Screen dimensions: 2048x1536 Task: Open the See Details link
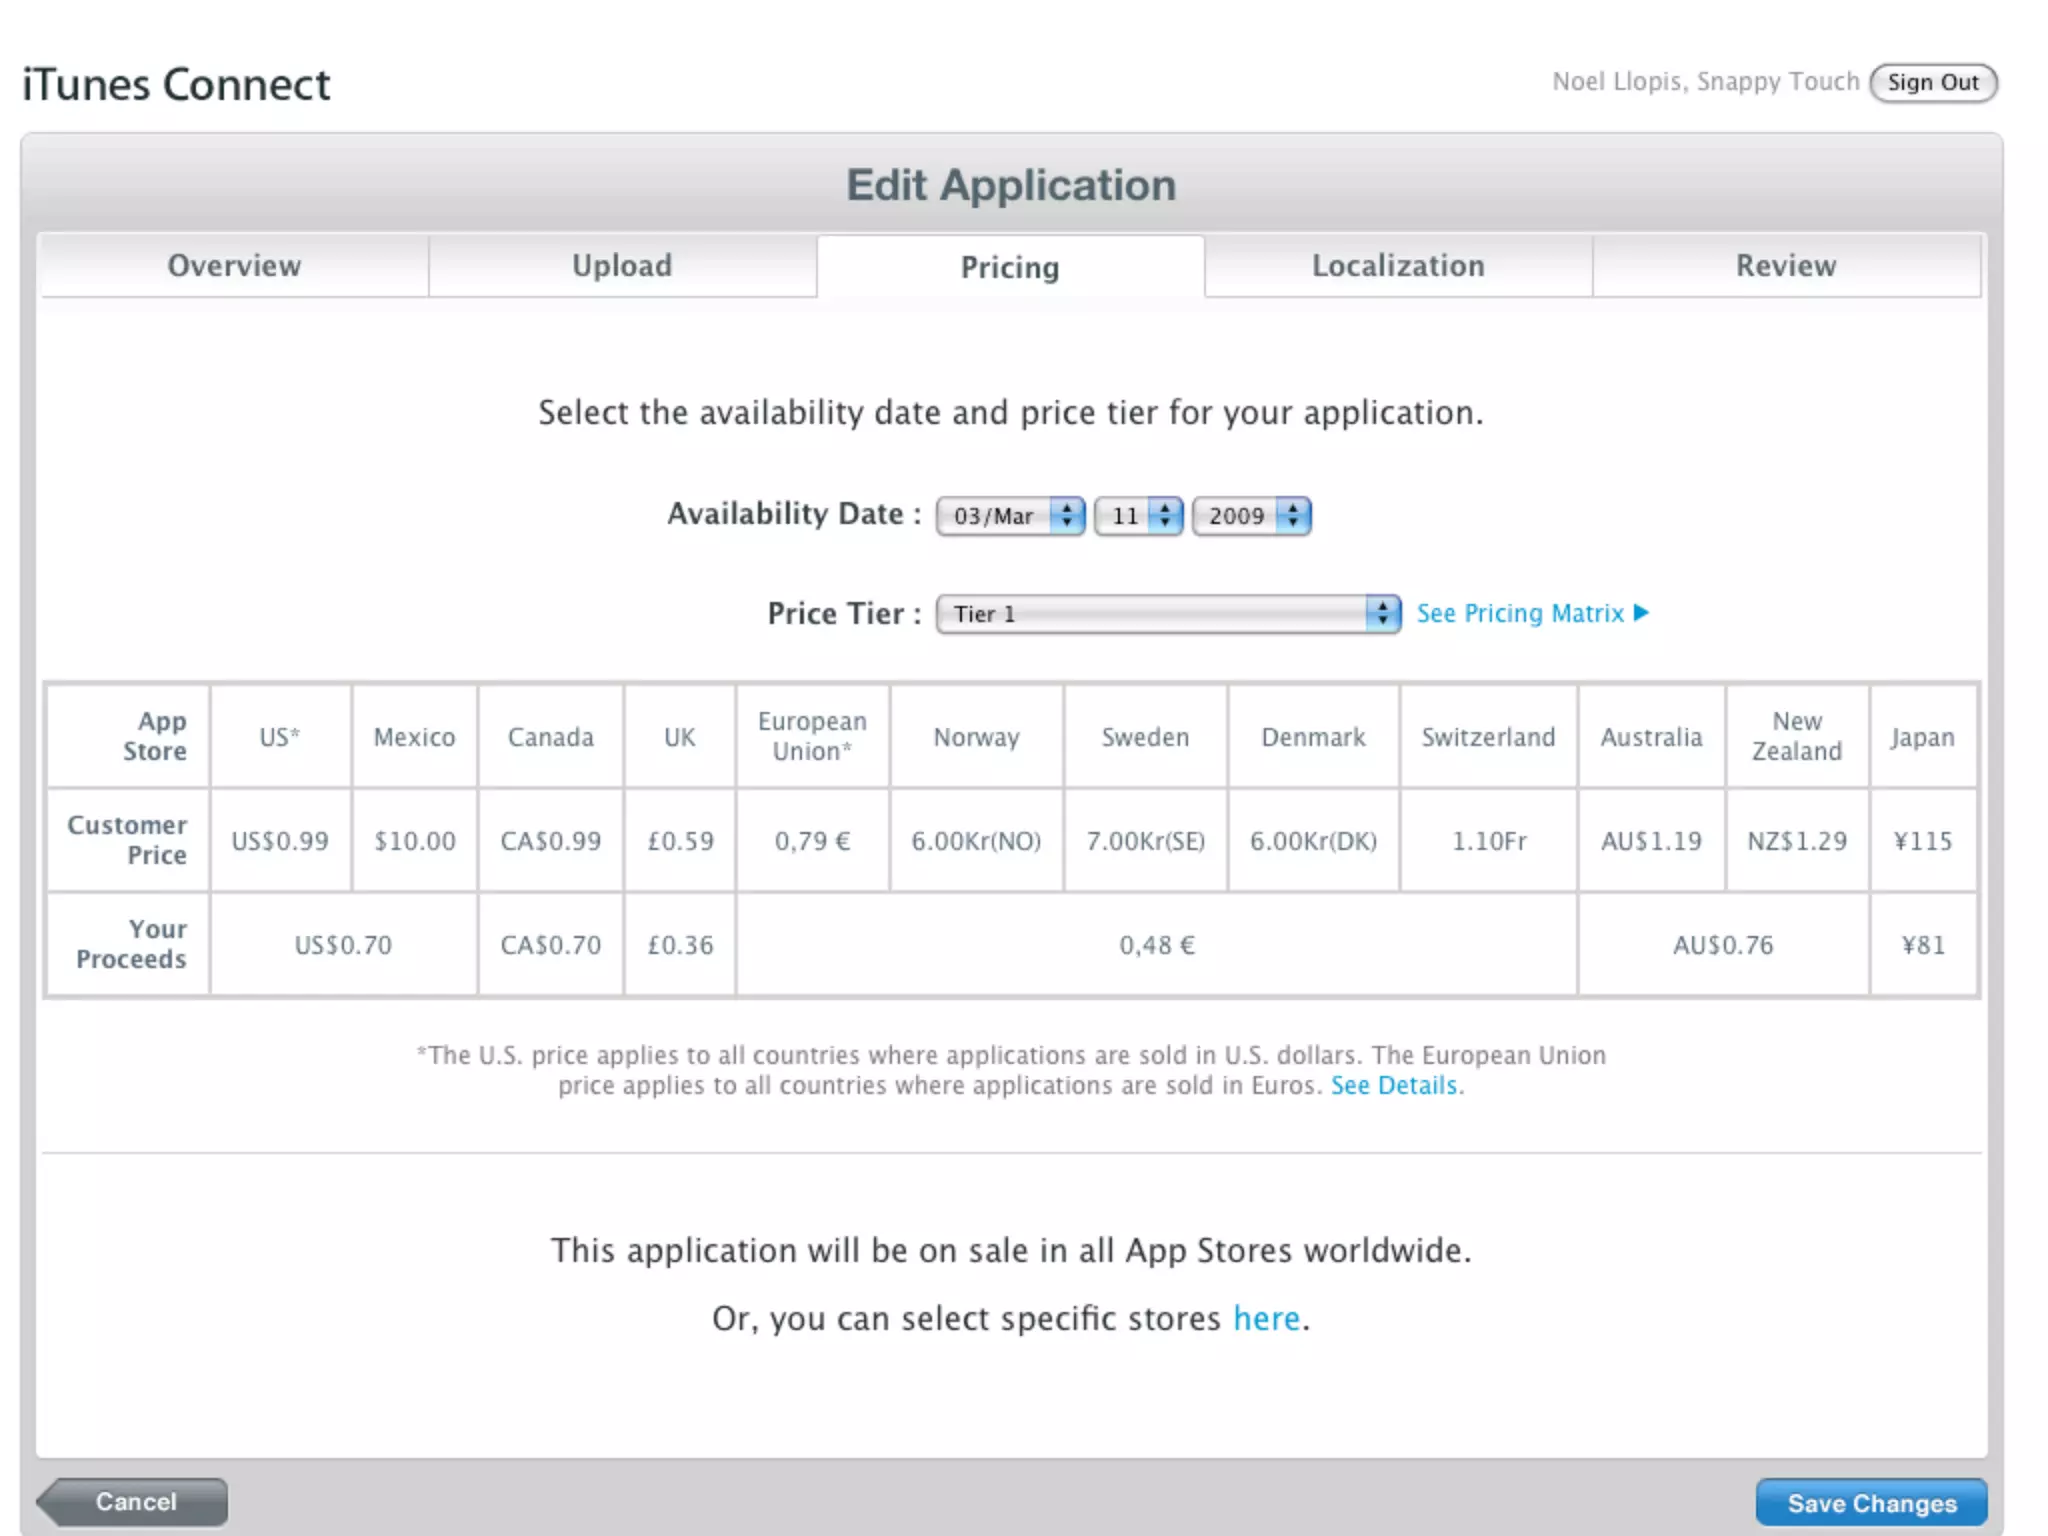click(1394, 1086)
